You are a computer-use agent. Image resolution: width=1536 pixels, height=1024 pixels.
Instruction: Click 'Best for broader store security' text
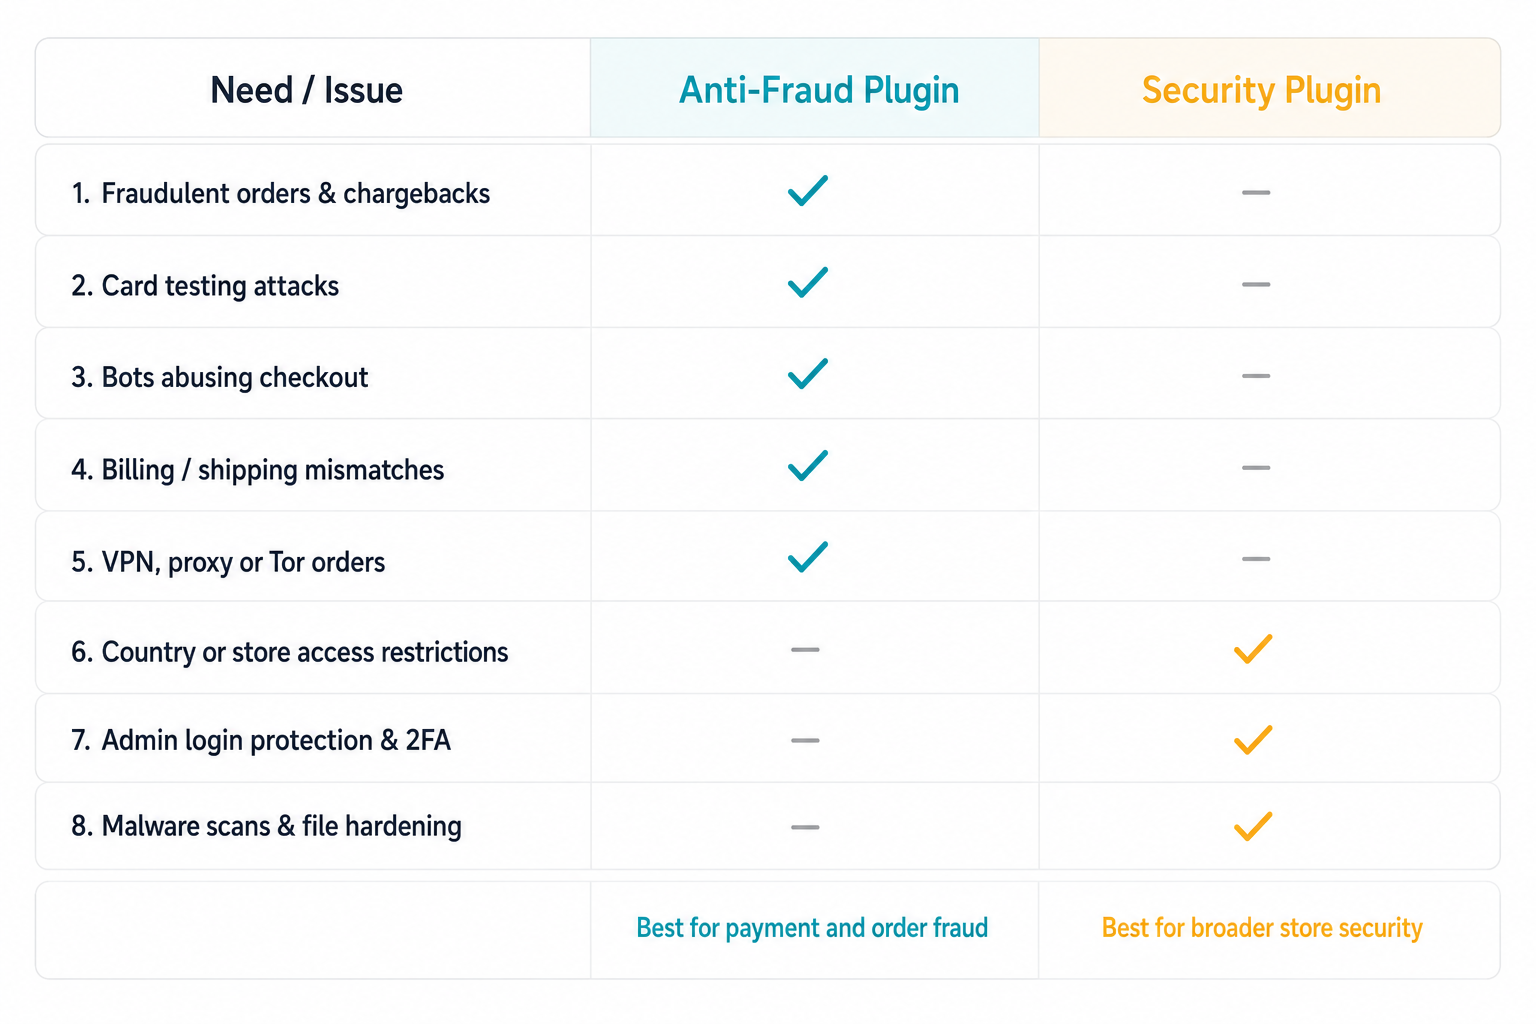pyautogui.click(x=1262, y=928)
